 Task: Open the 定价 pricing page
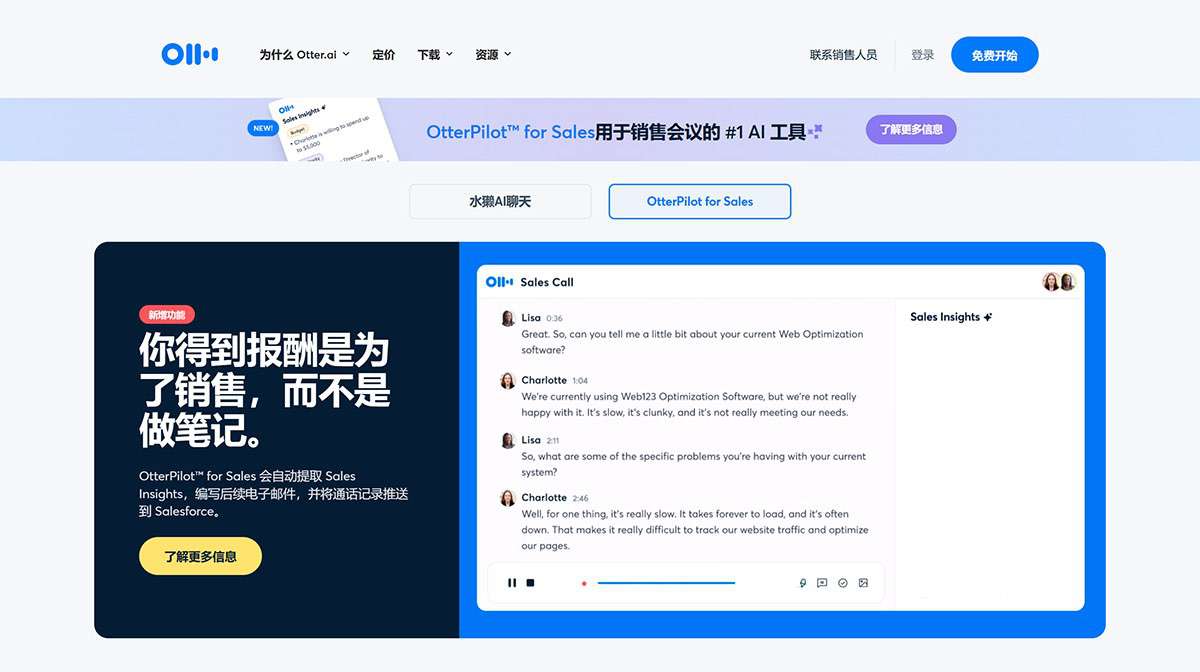click(384, 55)
